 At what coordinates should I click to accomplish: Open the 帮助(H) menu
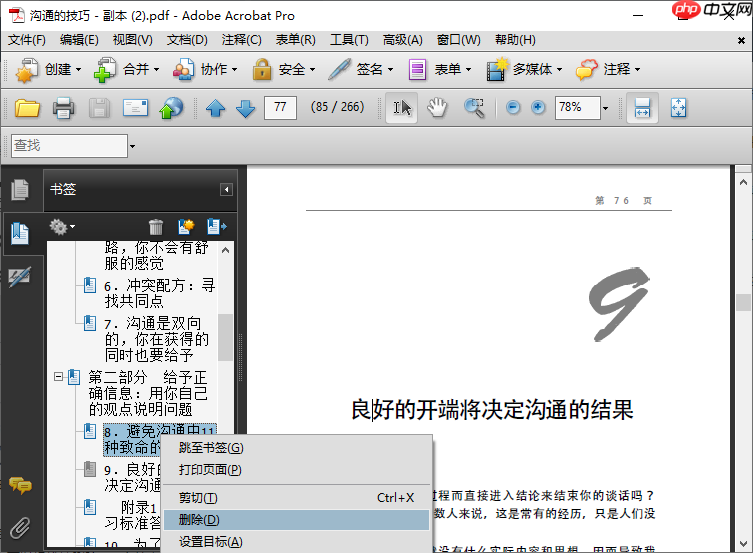point(515,40)
